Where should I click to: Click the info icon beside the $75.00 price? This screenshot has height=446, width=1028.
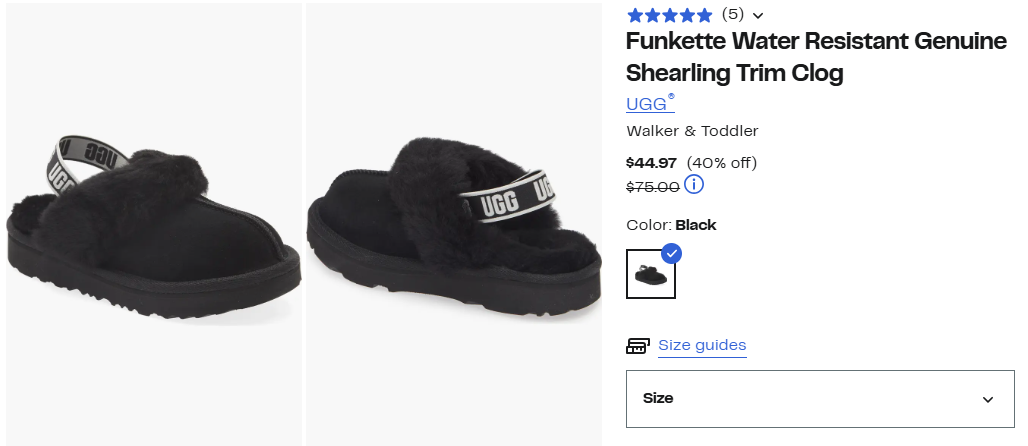(x=695, y=185)
